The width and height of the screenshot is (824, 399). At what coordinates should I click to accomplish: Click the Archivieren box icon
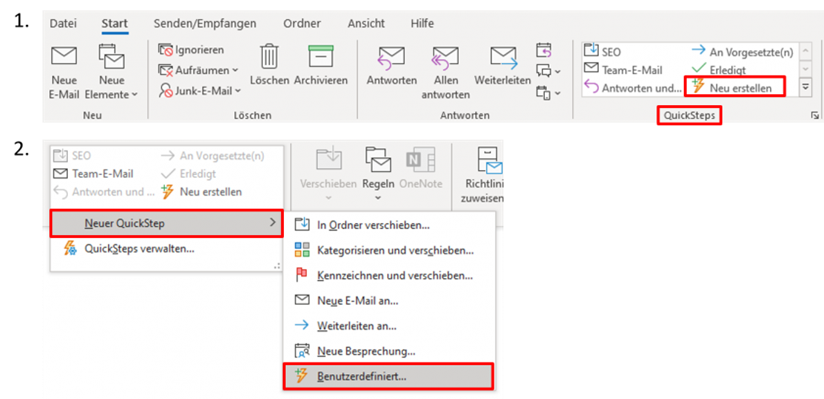click(x=321, y=56)
